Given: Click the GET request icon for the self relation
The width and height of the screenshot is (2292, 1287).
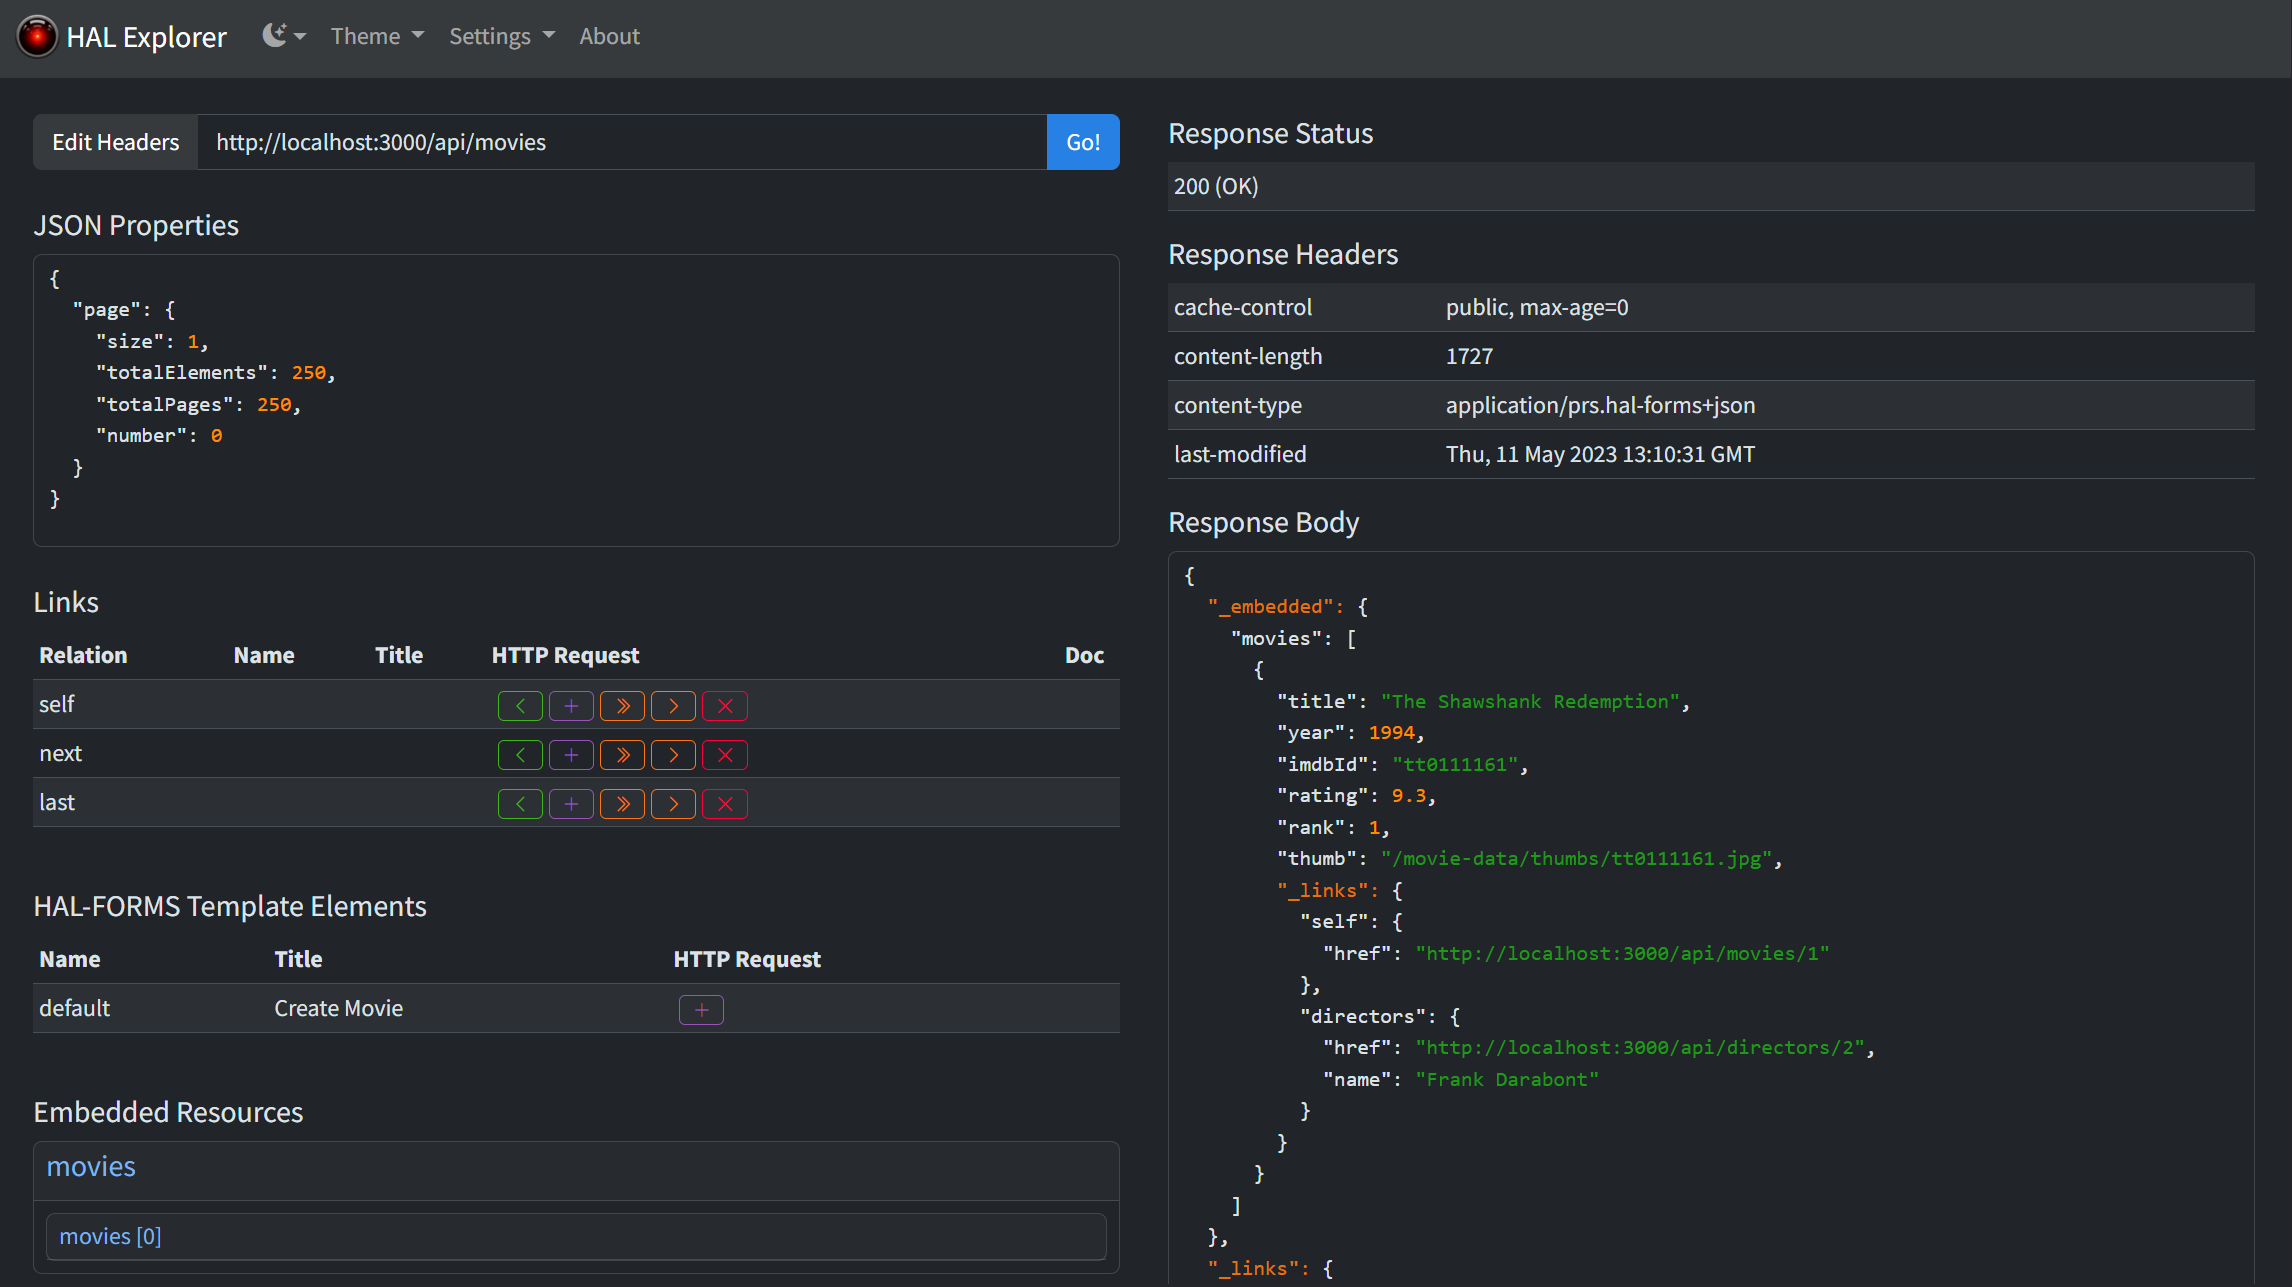Looking at the screenshot, I should coord(520,705).
